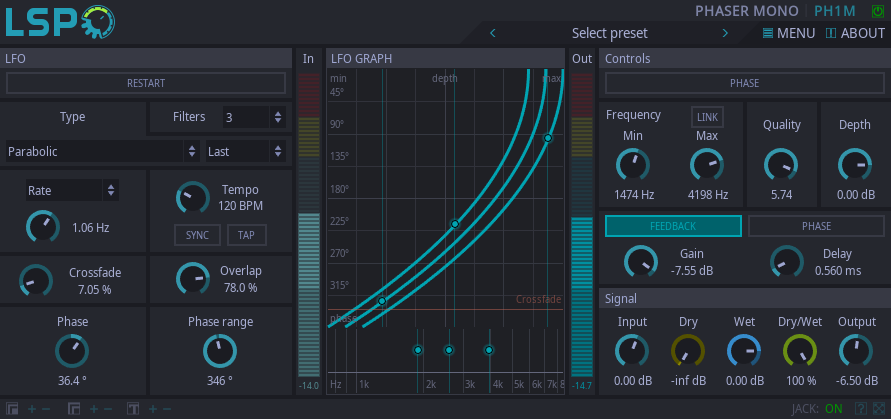Click the Overlap knob at 78.0 %

coord(193,279)
